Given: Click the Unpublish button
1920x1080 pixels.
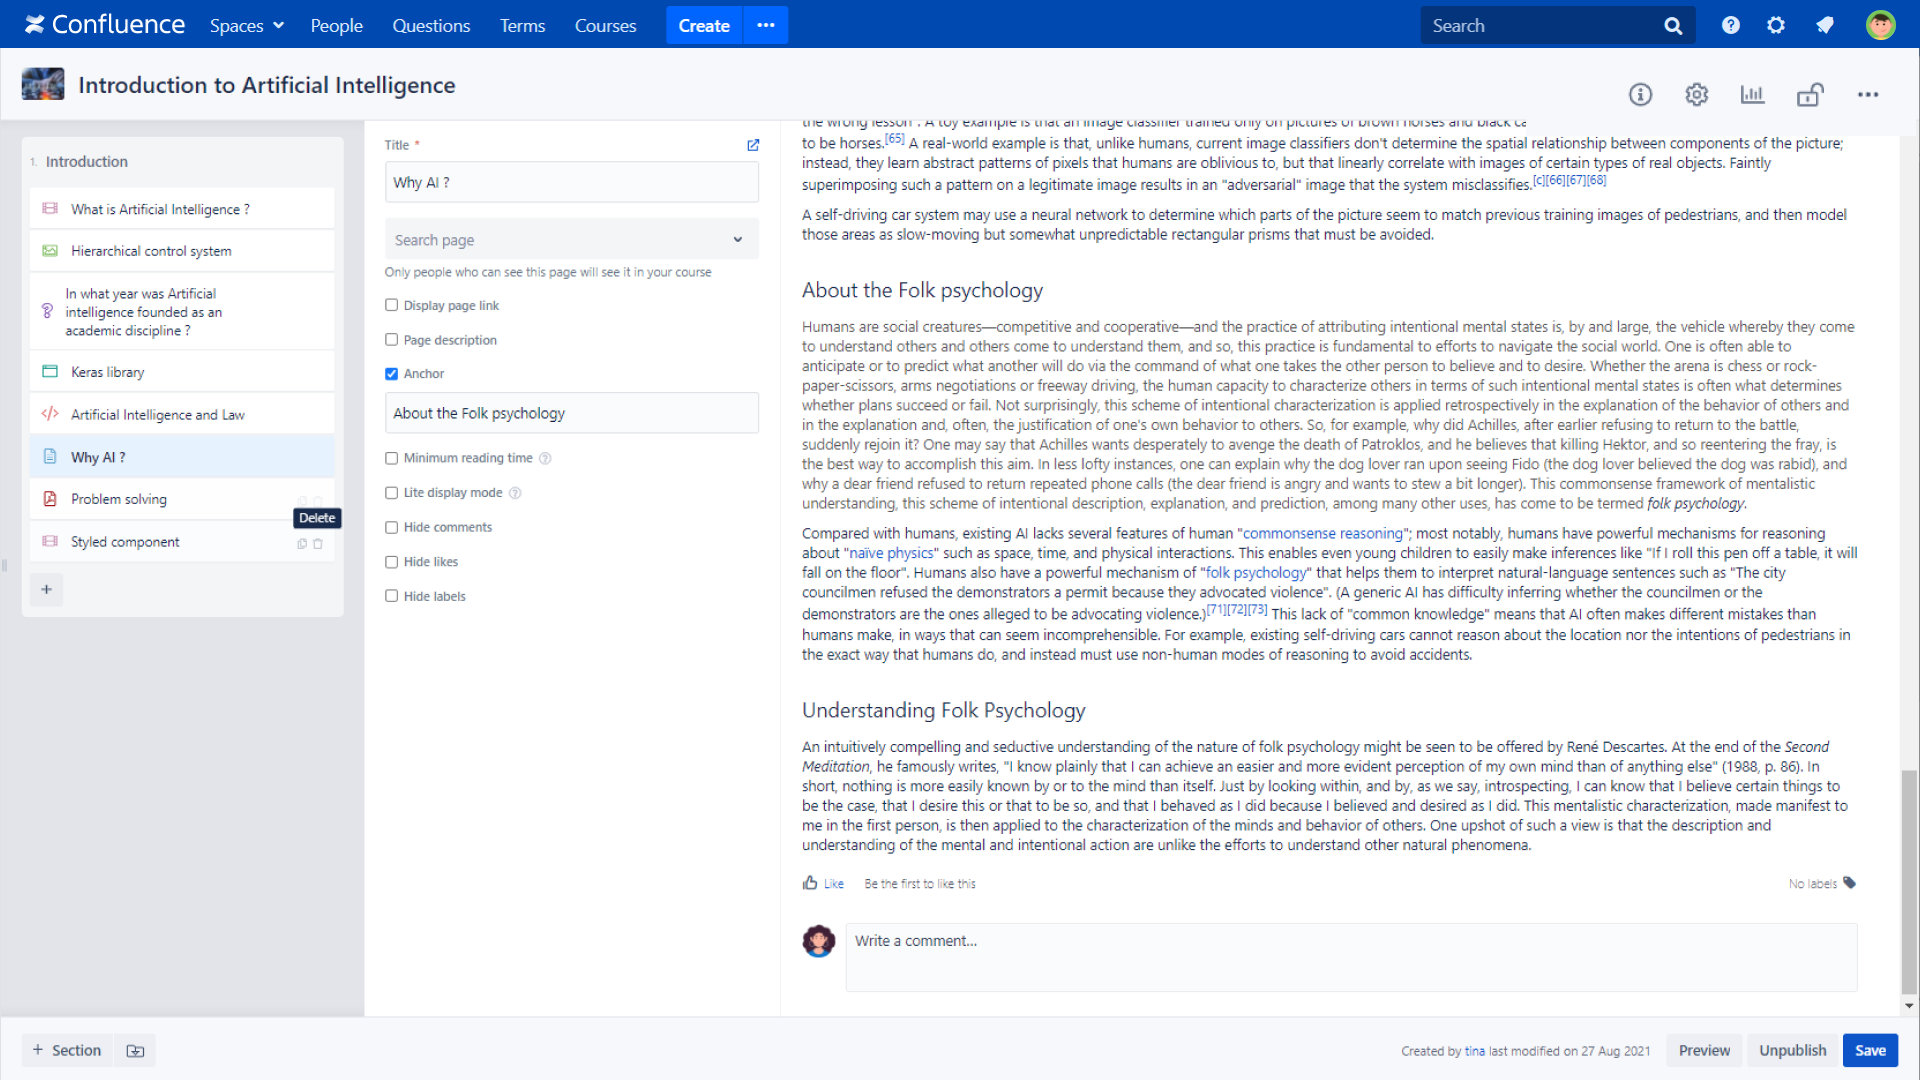Looking at the screenshot, I should tap(1792, 1050).
